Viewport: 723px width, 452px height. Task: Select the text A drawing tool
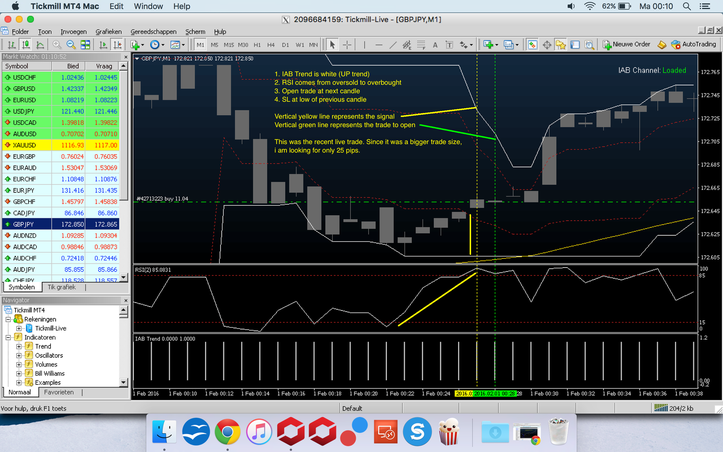pos(435,45)
